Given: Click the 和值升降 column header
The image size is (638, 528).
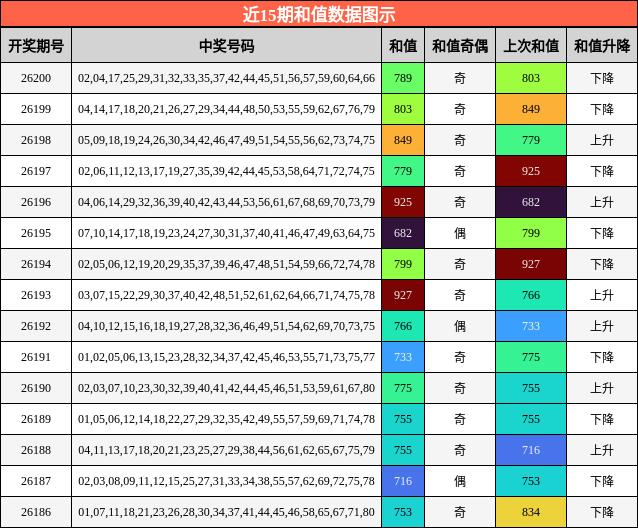Looking at the screenshot, I should [602, 46].
